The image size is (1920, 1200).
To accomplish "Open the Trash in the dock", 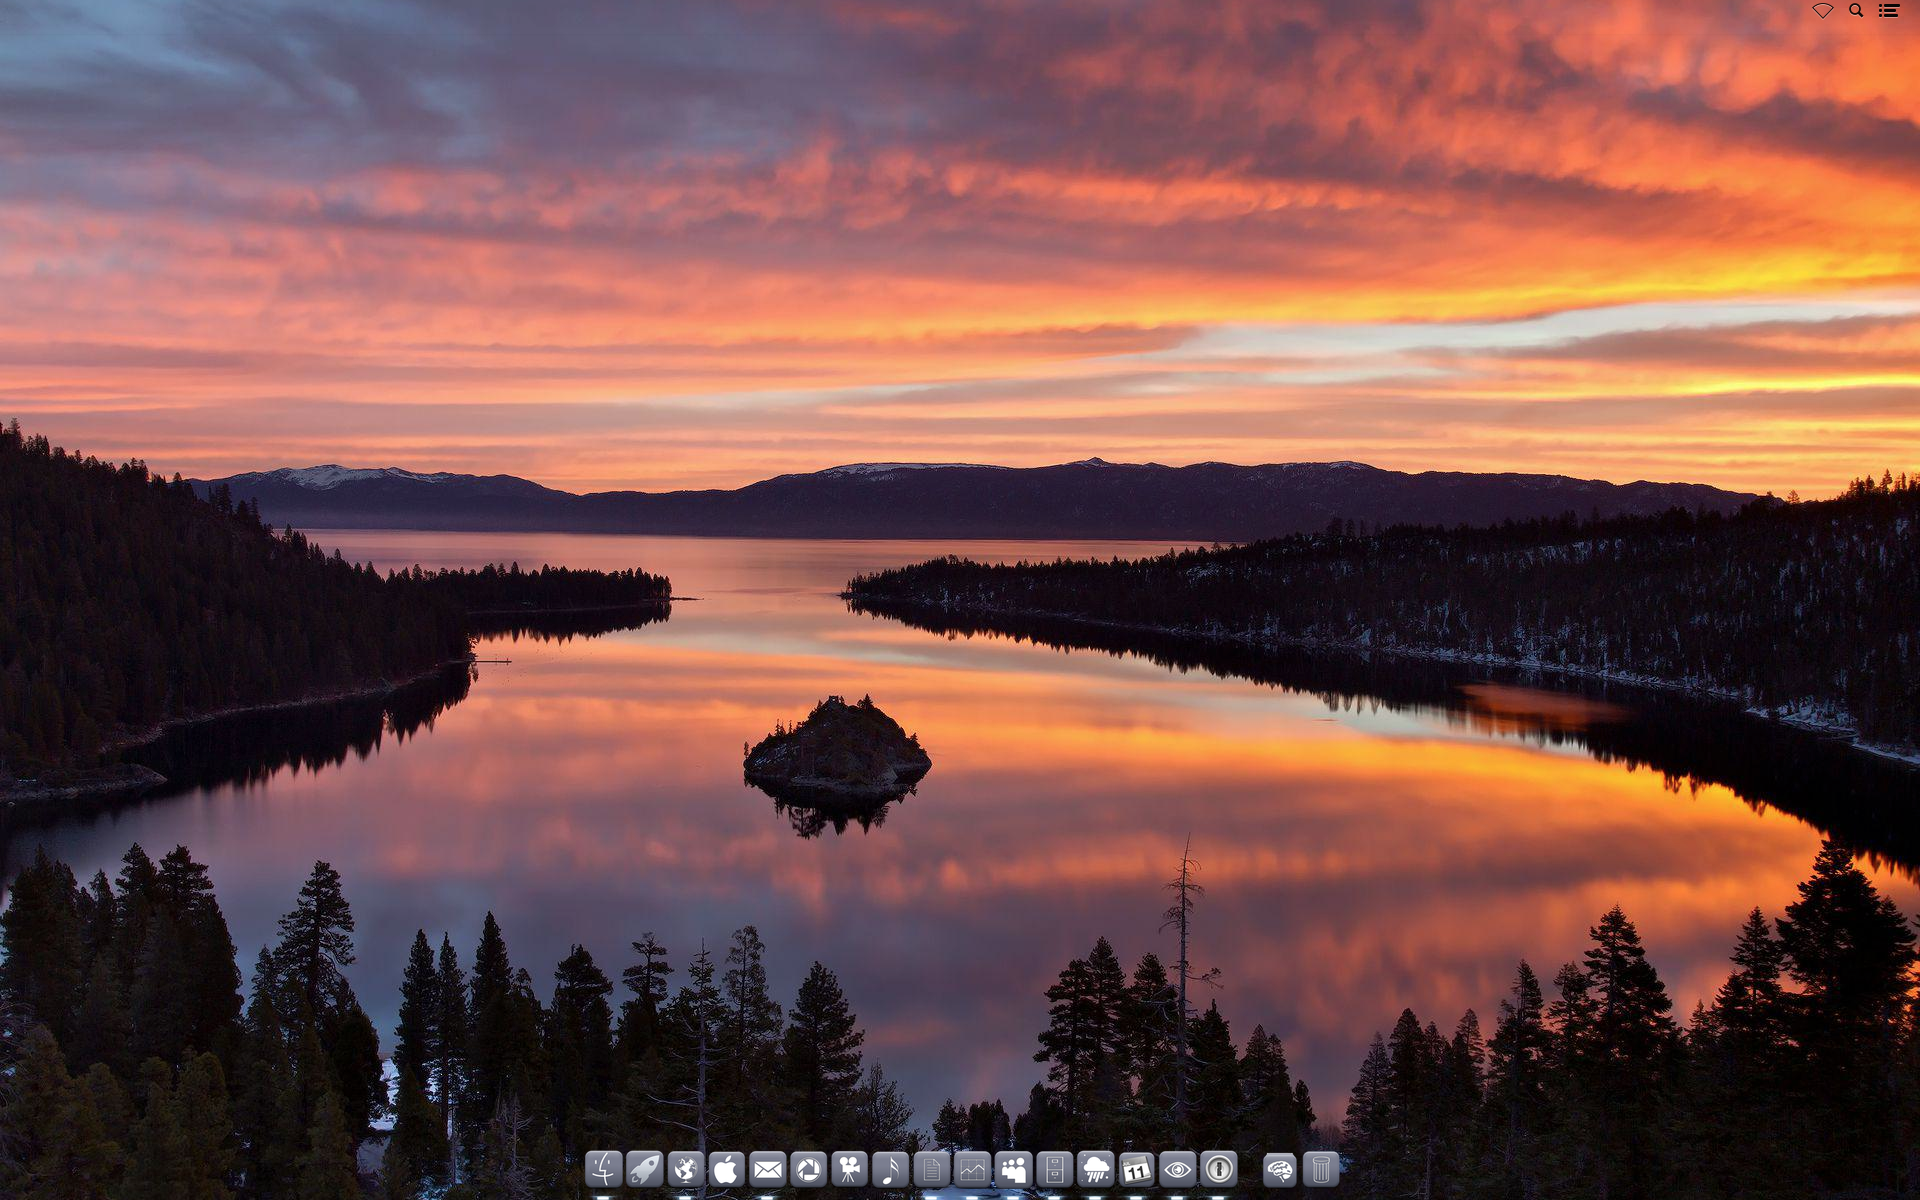I will point(1320,1168).
